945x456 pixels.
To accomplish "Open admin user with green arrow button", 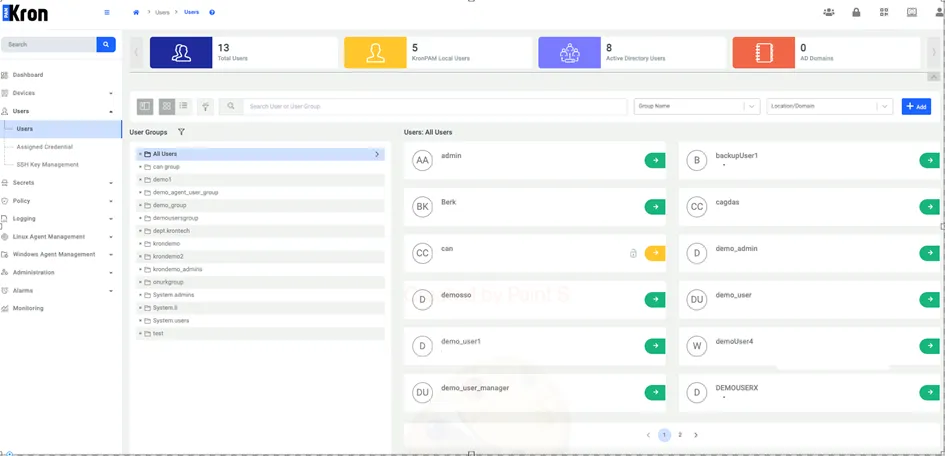I will coord(655,160).
